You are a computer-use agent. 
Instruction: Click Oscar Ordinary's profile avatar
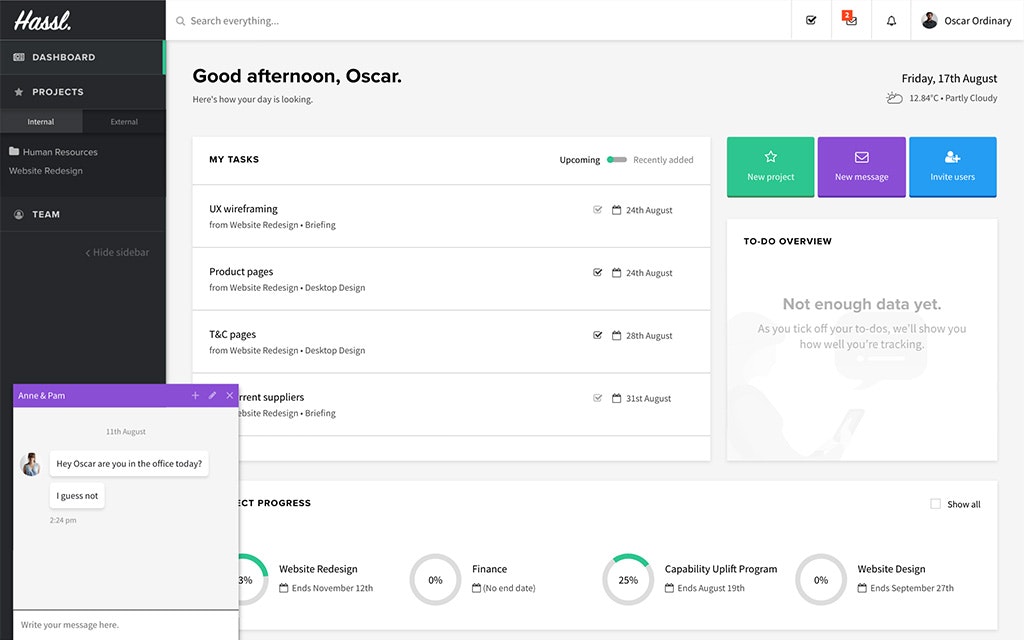pos(929,20)
